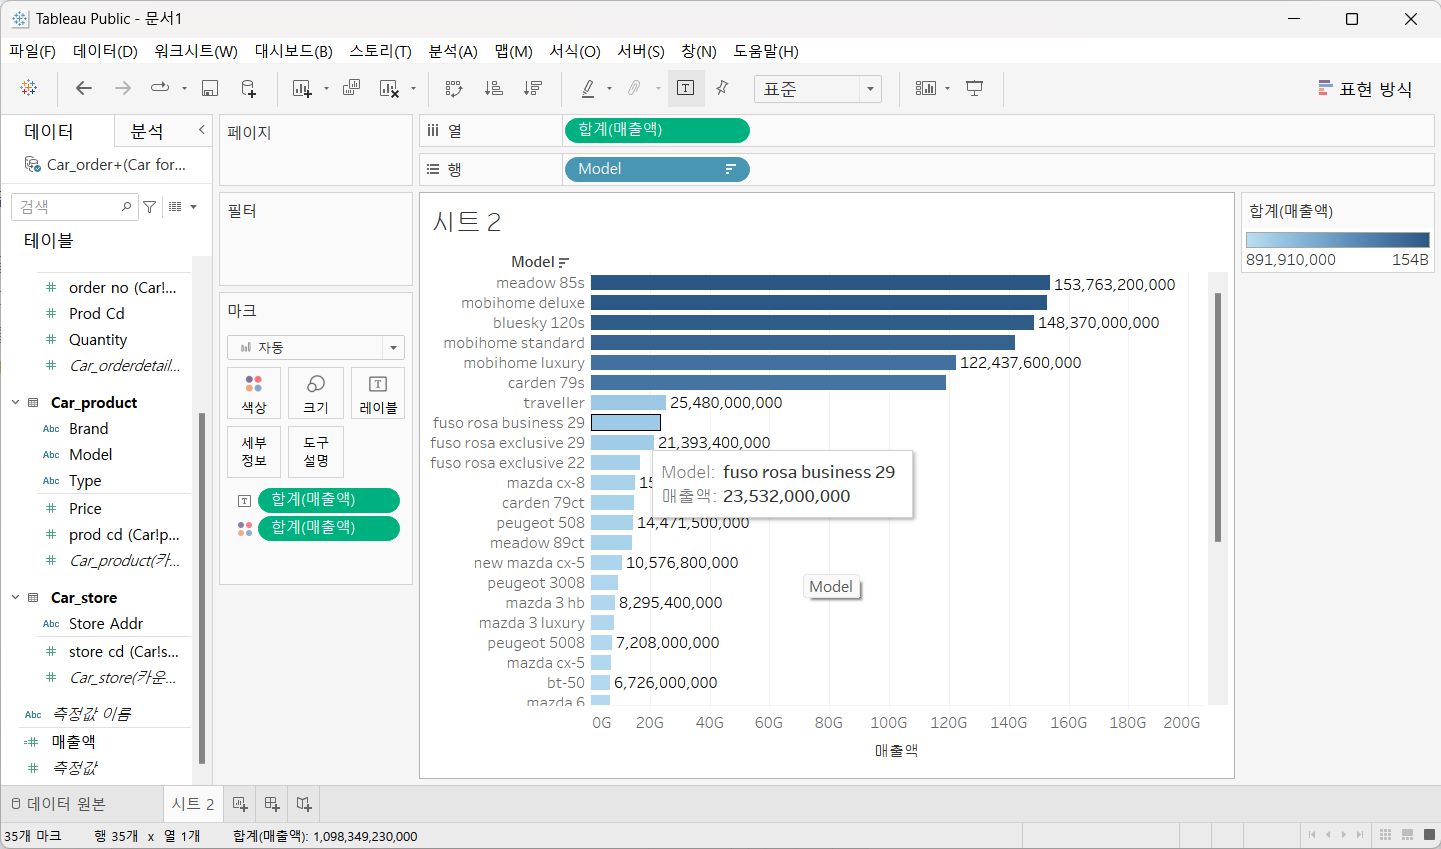Click the highlighted fuso rosa business 29 bar
The image size is (1441, 849).
pyautogui.click(x=626, y=423)
